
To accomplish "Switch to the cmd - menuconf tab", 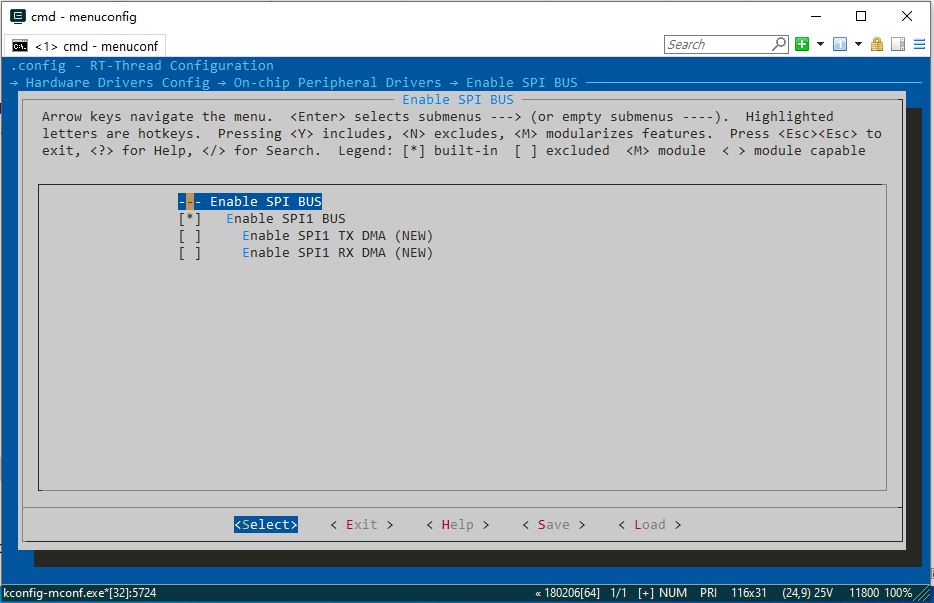I will click(x=96, y=46).
